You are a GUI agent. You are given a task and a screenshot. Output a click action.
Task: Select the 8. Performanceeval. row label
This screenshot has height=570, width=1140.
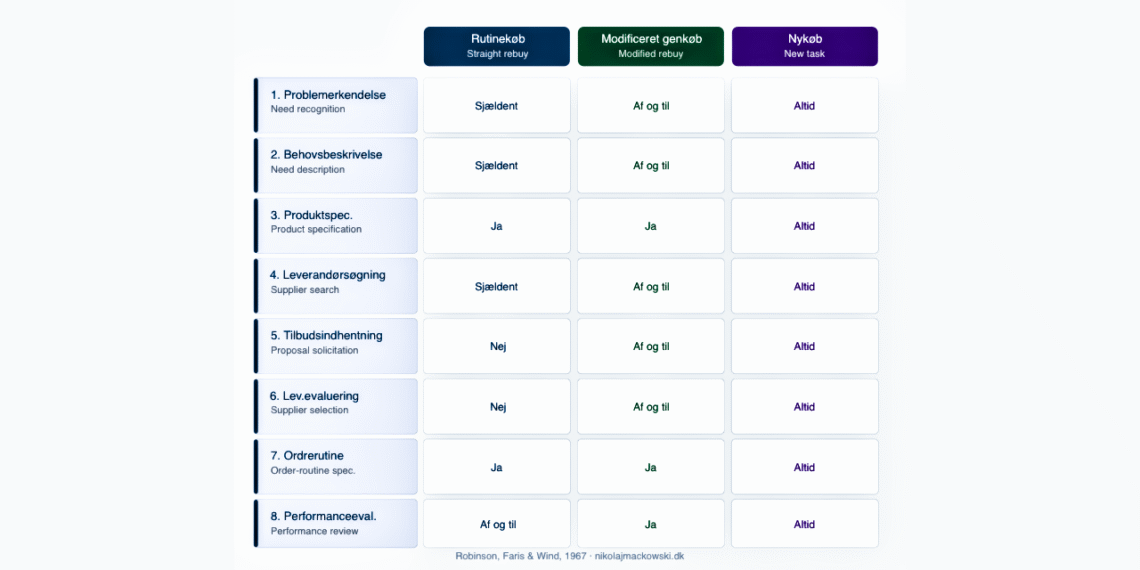pyautogui.click(x=335, y=524)
